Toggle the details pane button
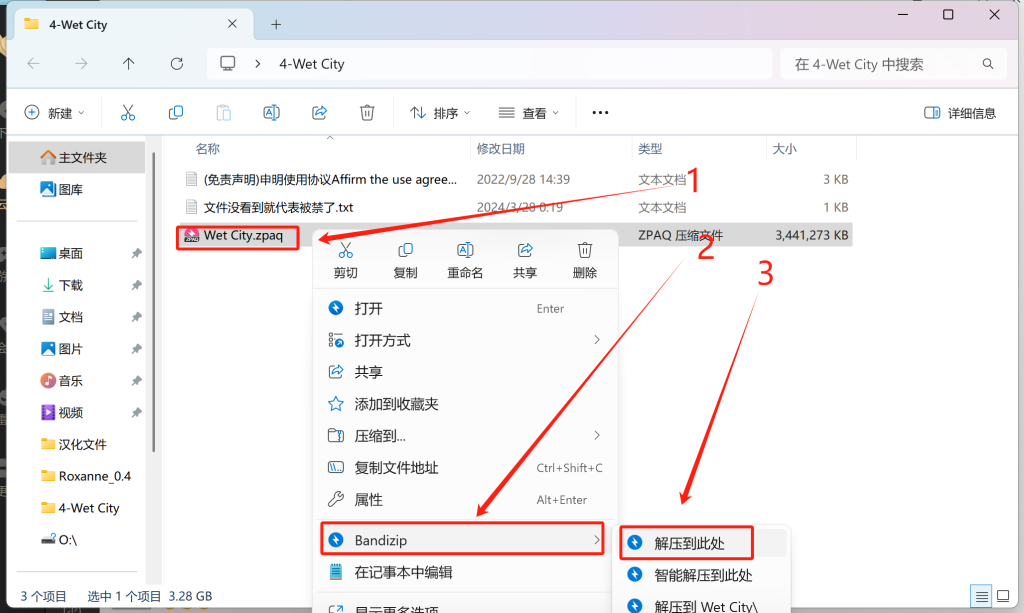 [x=960, y=113]
